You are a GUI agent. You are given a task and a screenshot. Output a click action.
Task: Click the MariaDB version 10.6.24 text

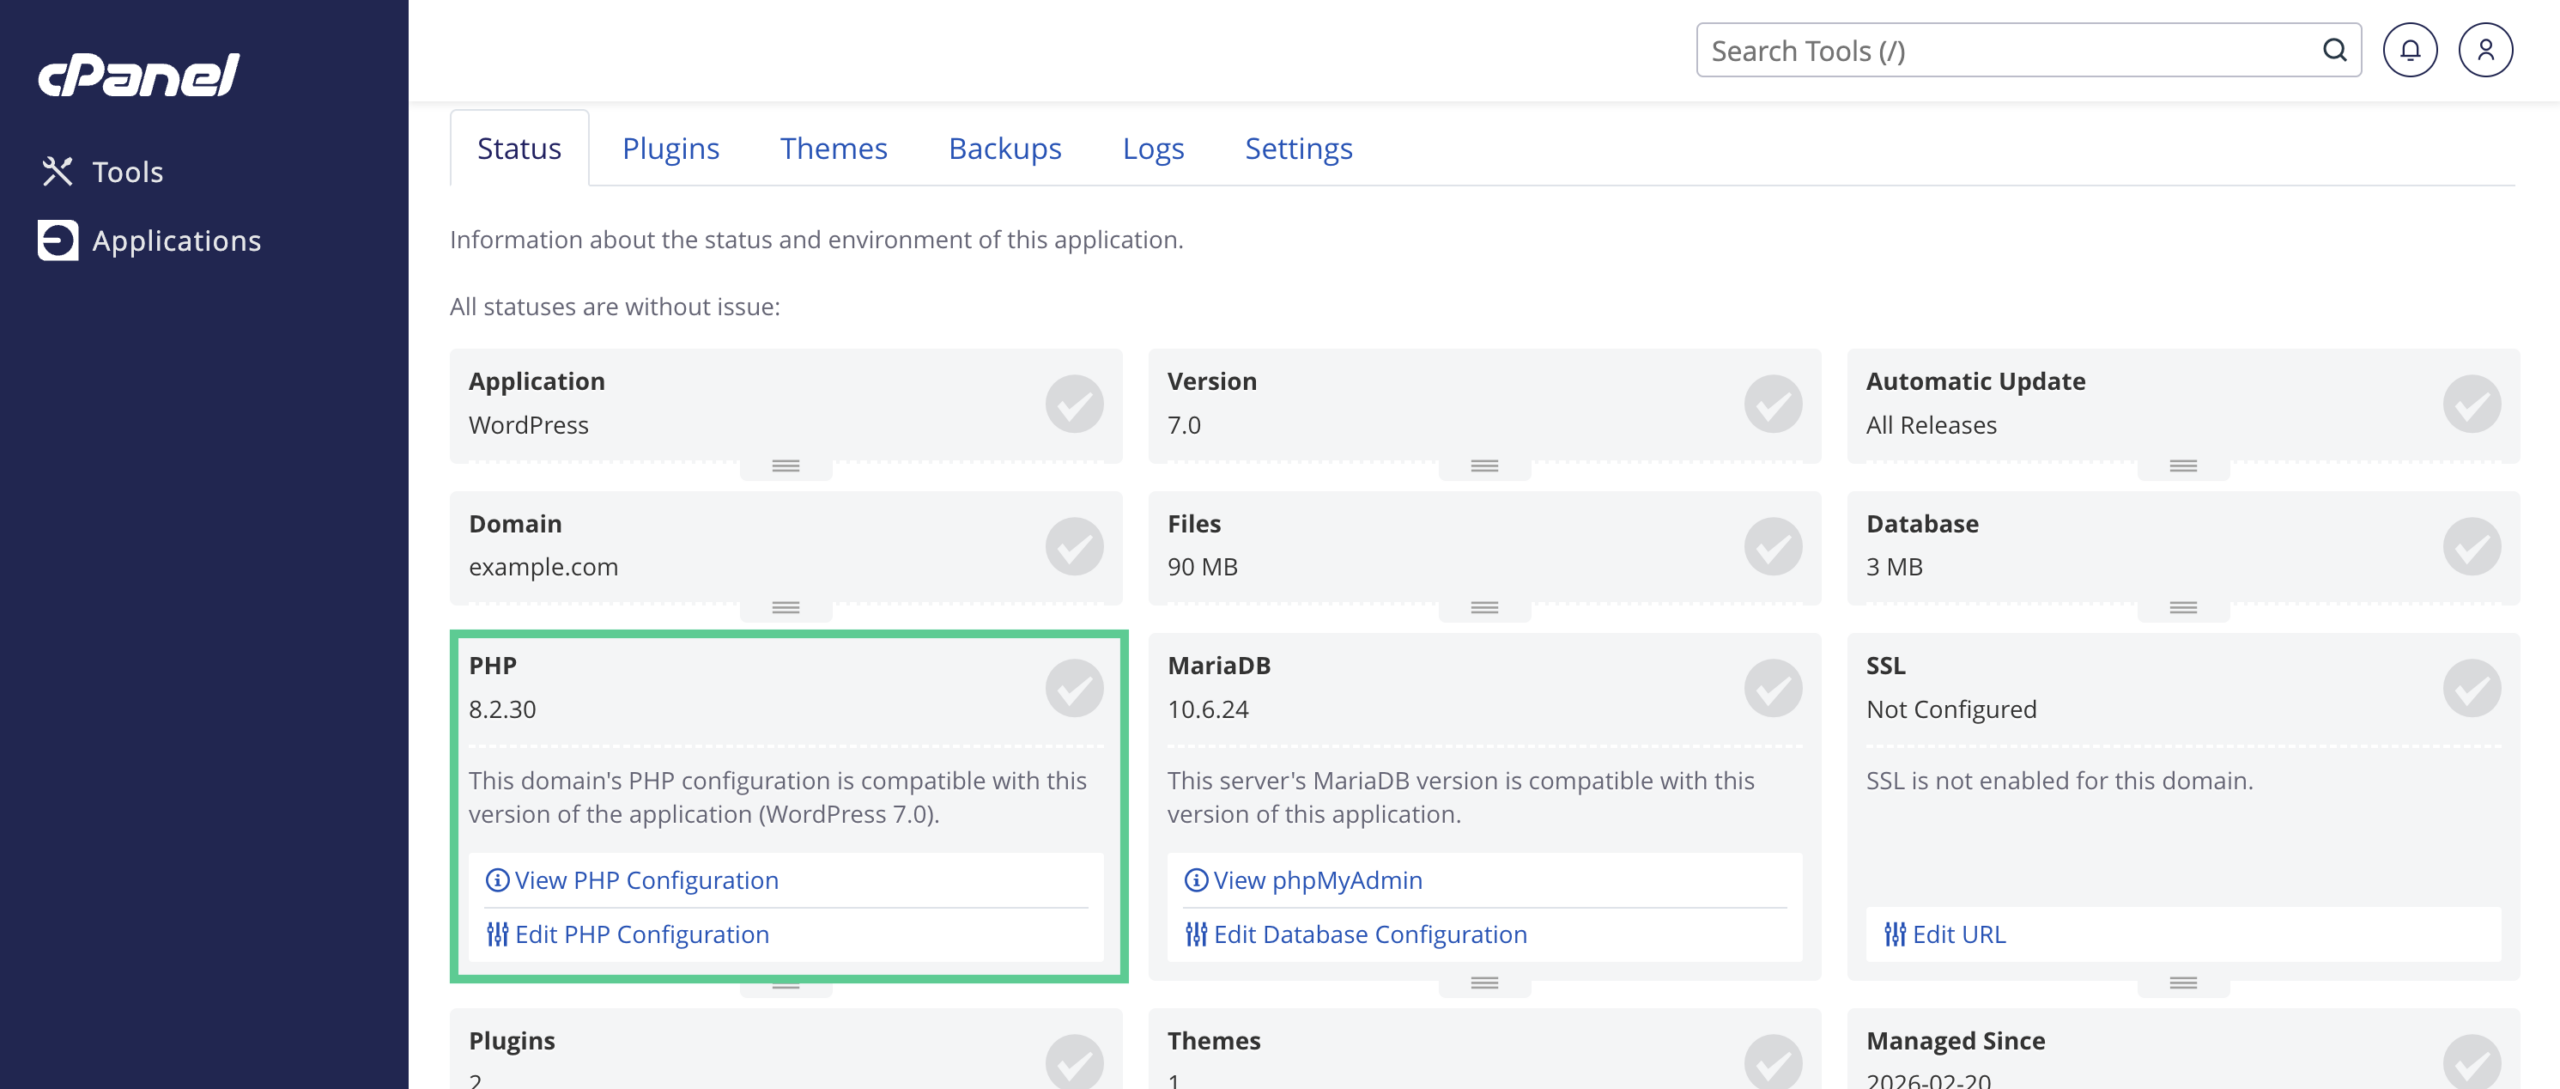tap(1208, 709)
